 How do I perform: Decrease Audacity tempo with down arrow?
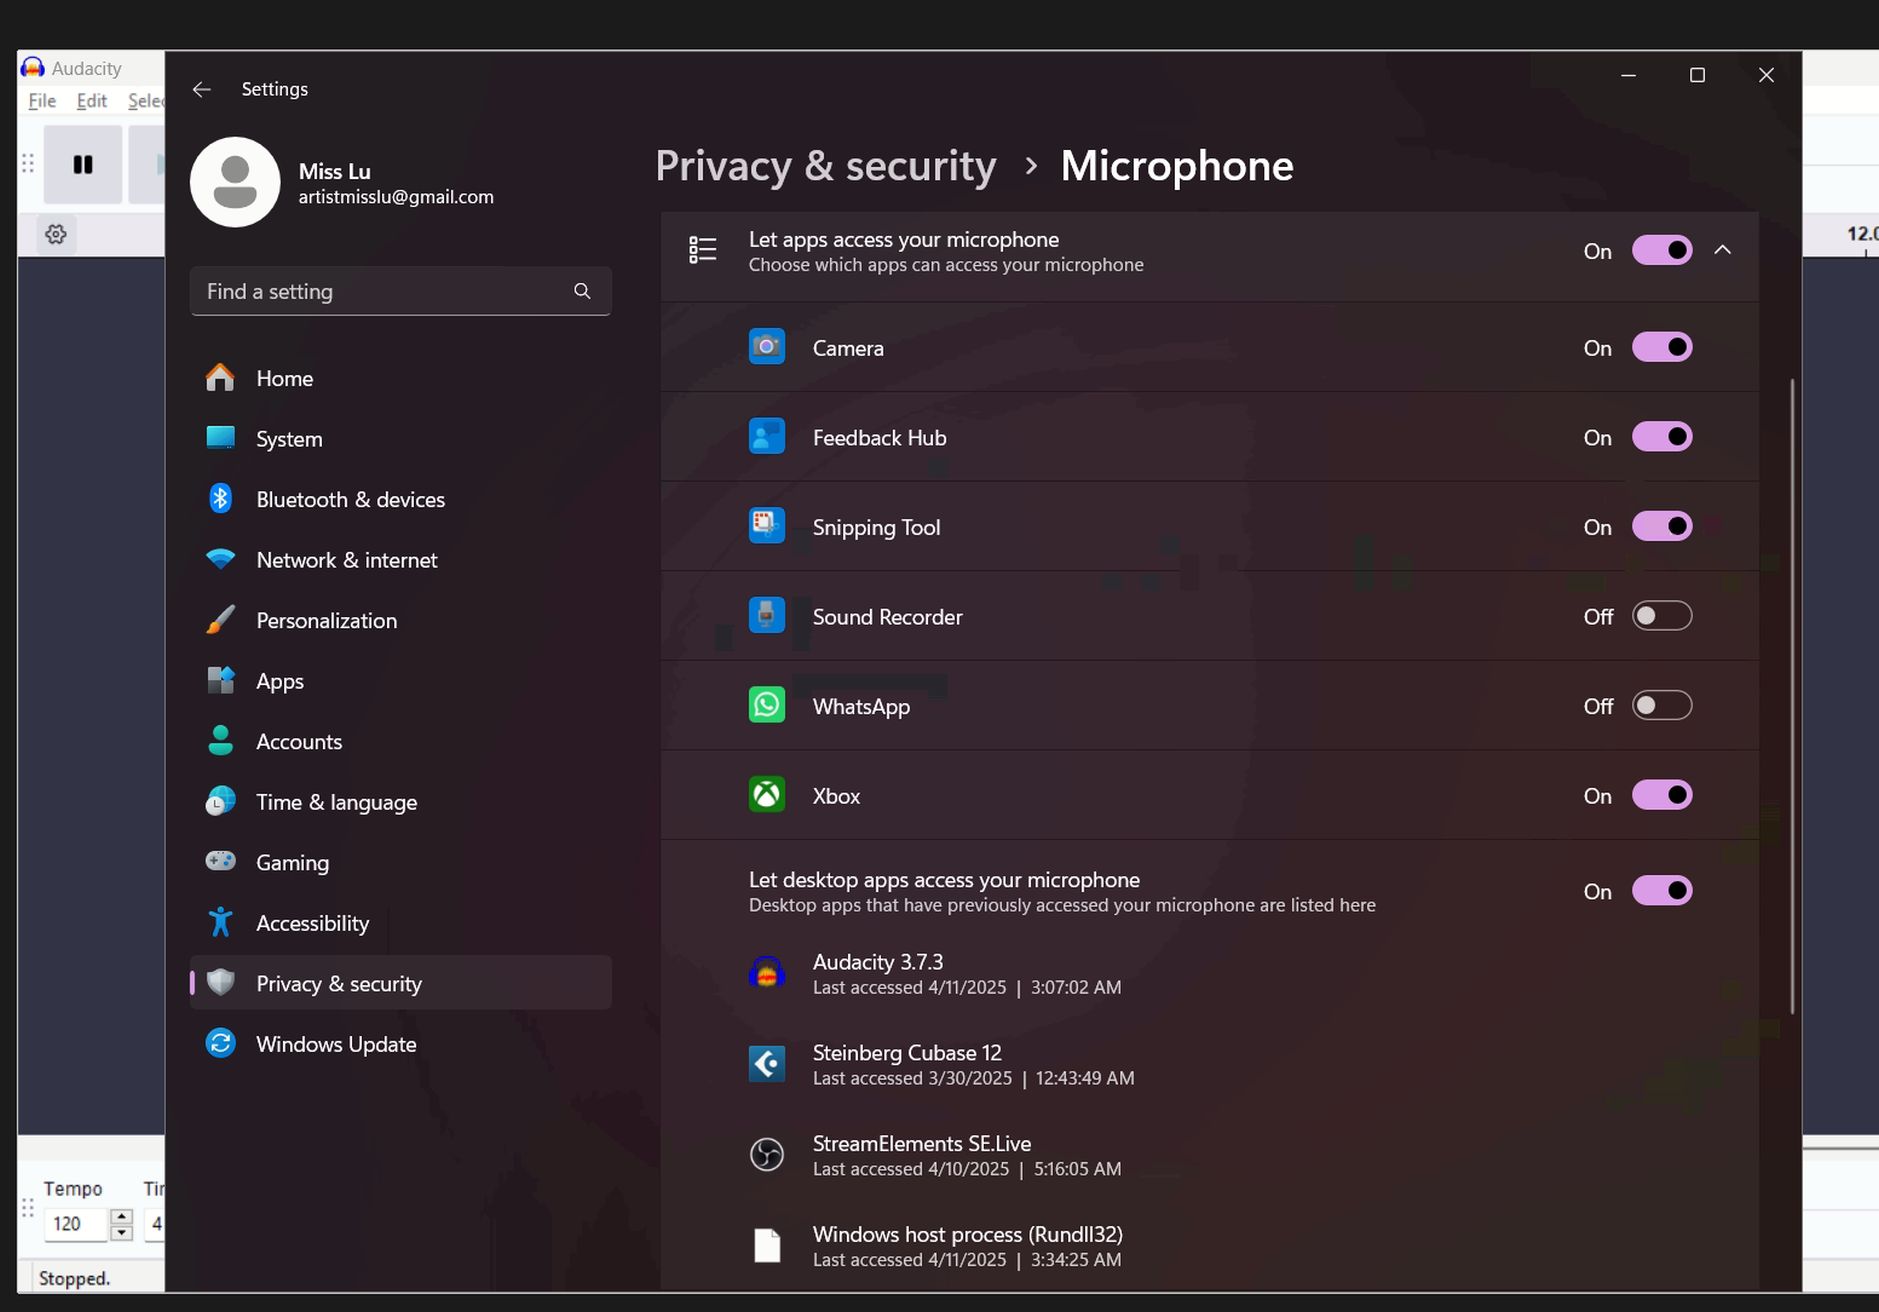point(121,1232)
